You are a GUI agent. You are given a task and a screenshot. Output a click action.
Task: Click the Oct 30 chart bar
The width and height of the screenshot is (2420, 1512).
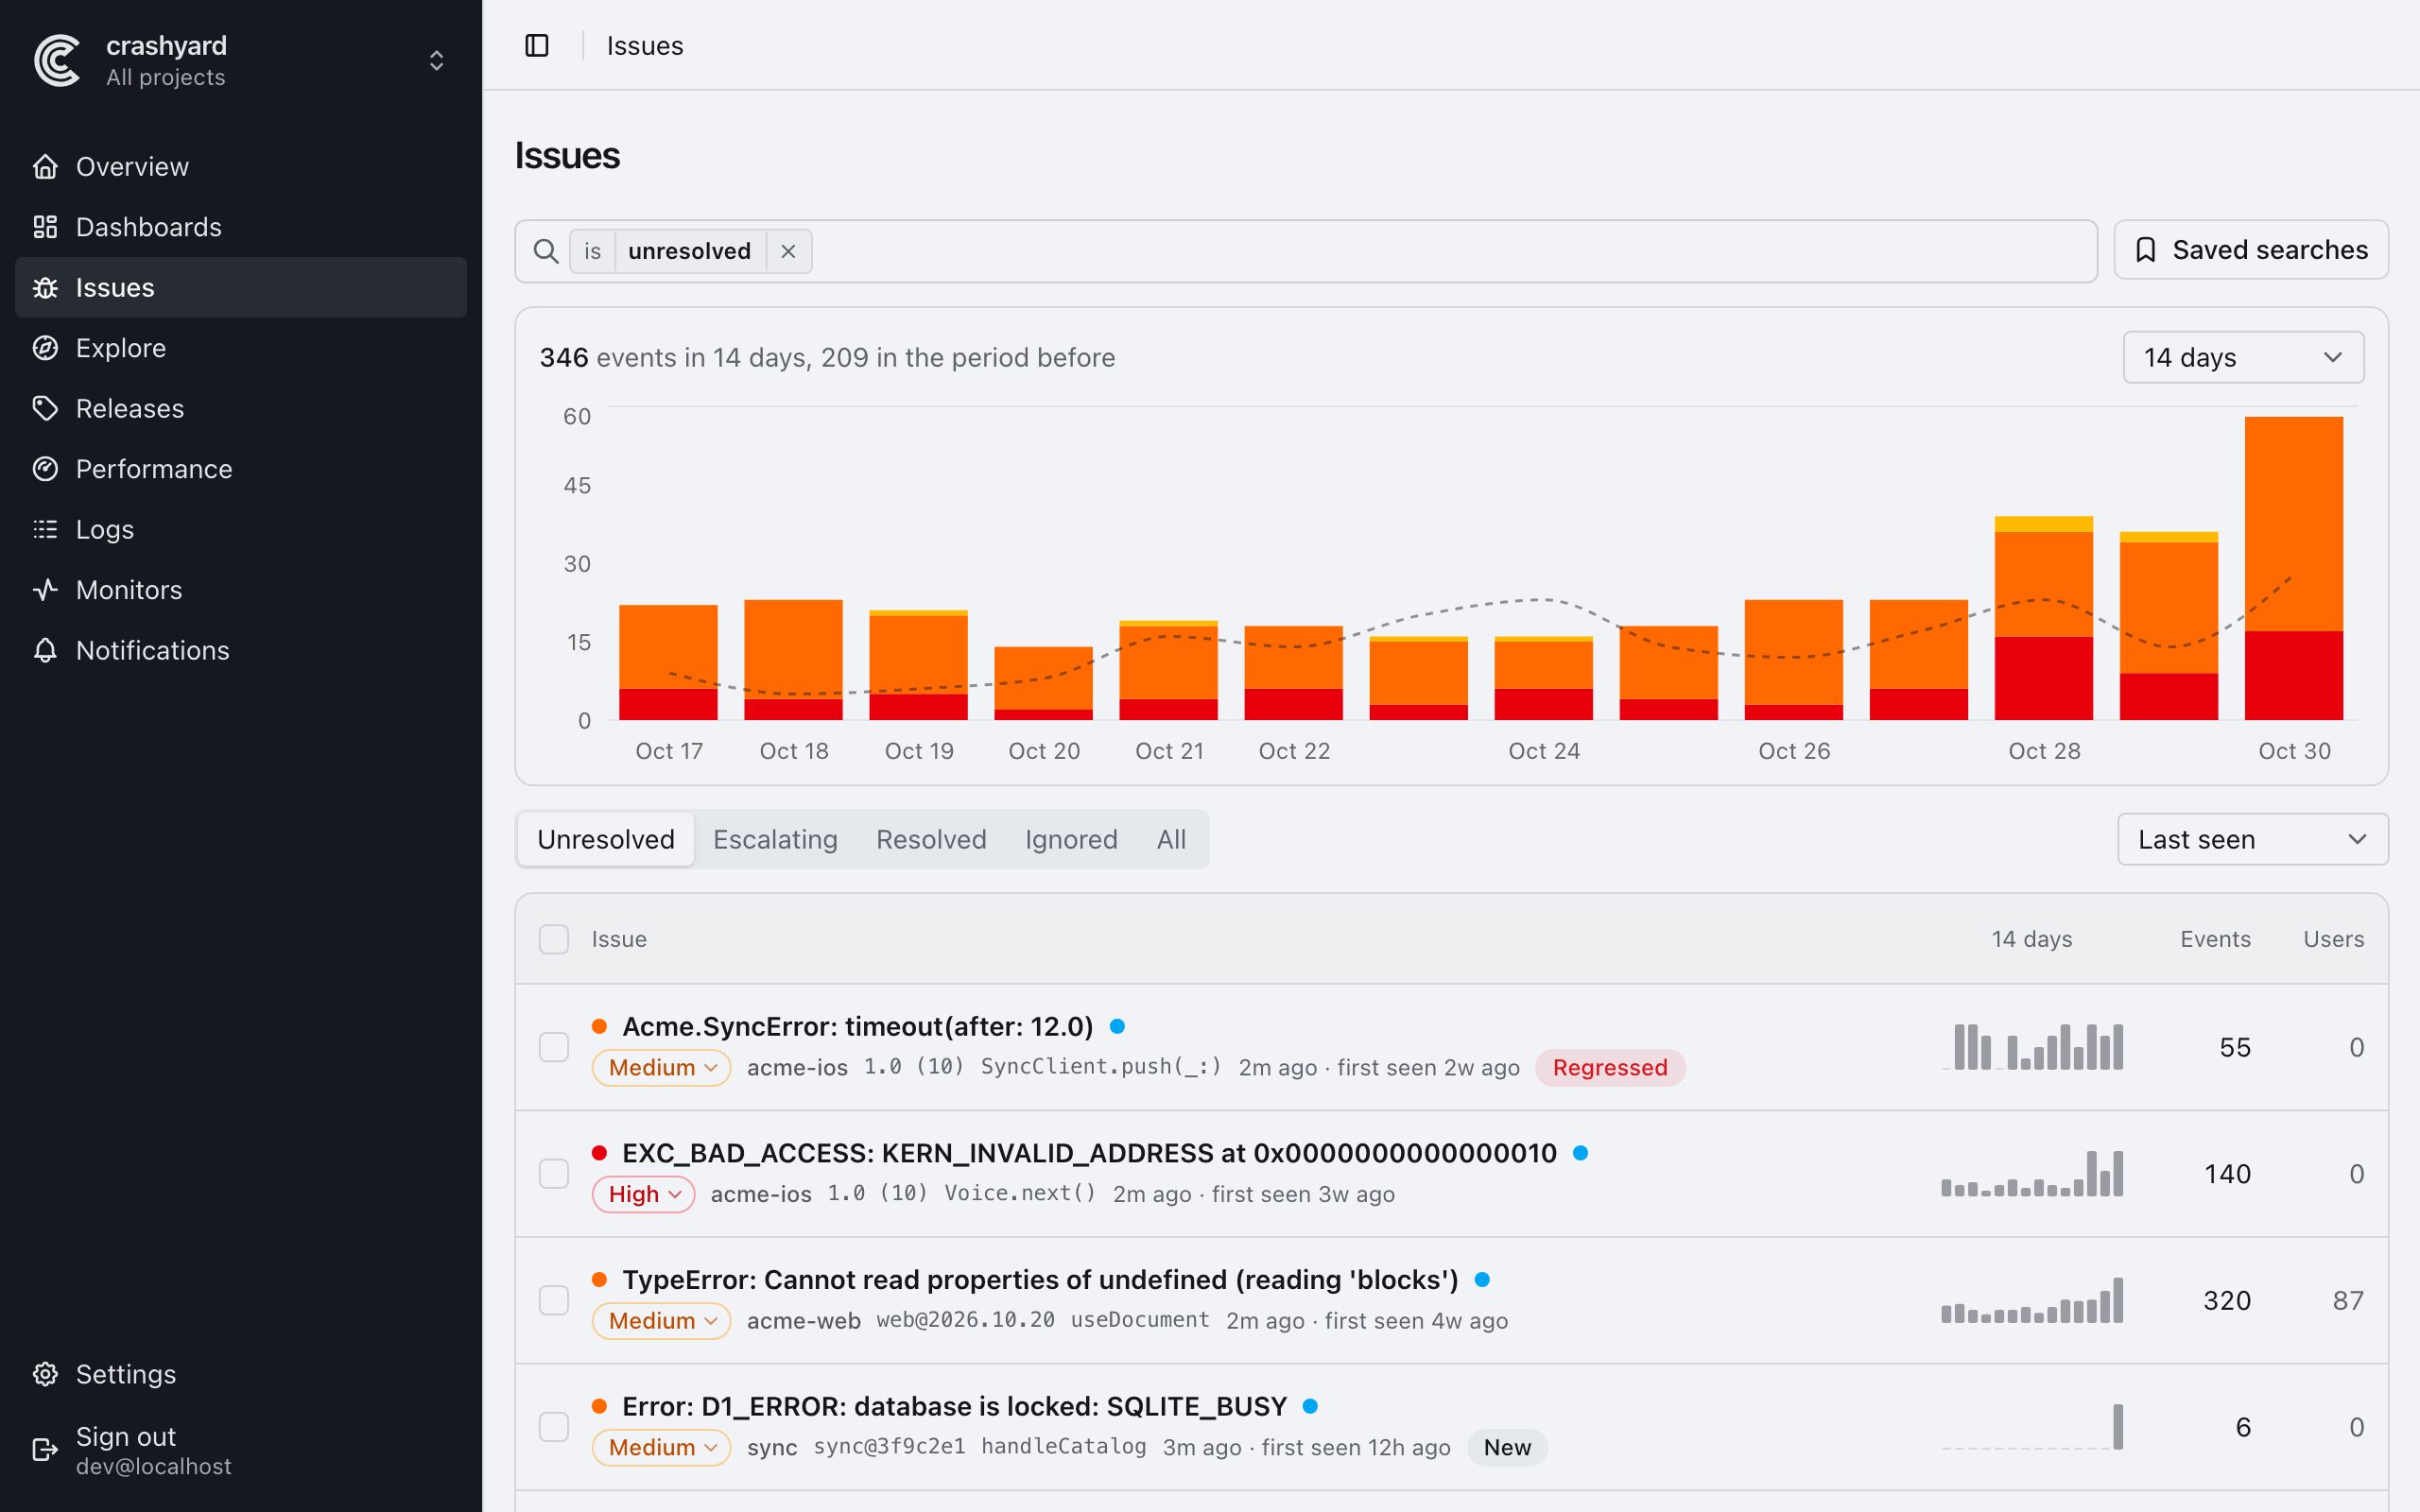(2293, 568)
